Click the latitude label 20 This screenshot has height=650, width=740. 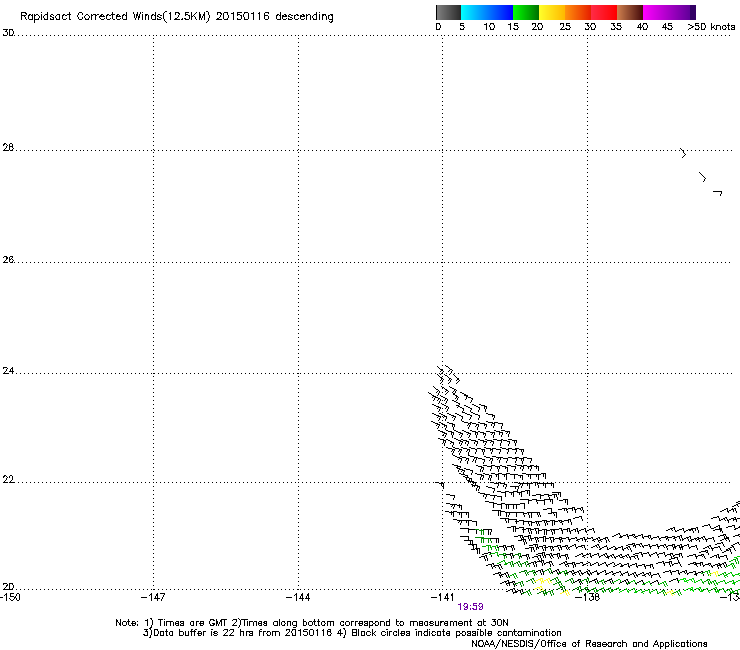click(x=8, y=587)
